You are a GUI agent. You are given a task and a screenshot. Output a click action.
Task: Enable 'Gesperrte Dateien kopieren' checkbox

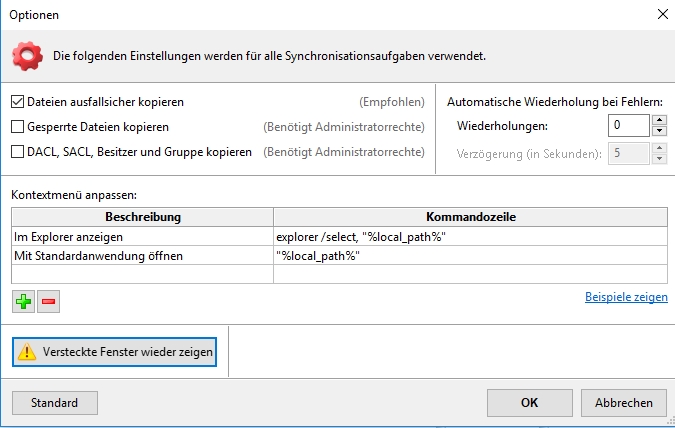17,127
